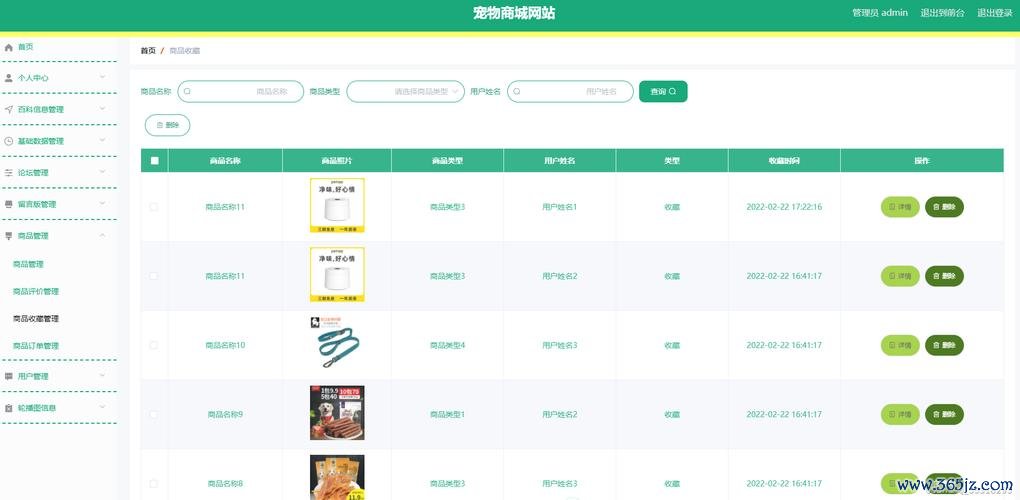Expand 轮播图信息 with its chevron
The width and height of the screenshot is (1020, 500).
coord(102,408)
